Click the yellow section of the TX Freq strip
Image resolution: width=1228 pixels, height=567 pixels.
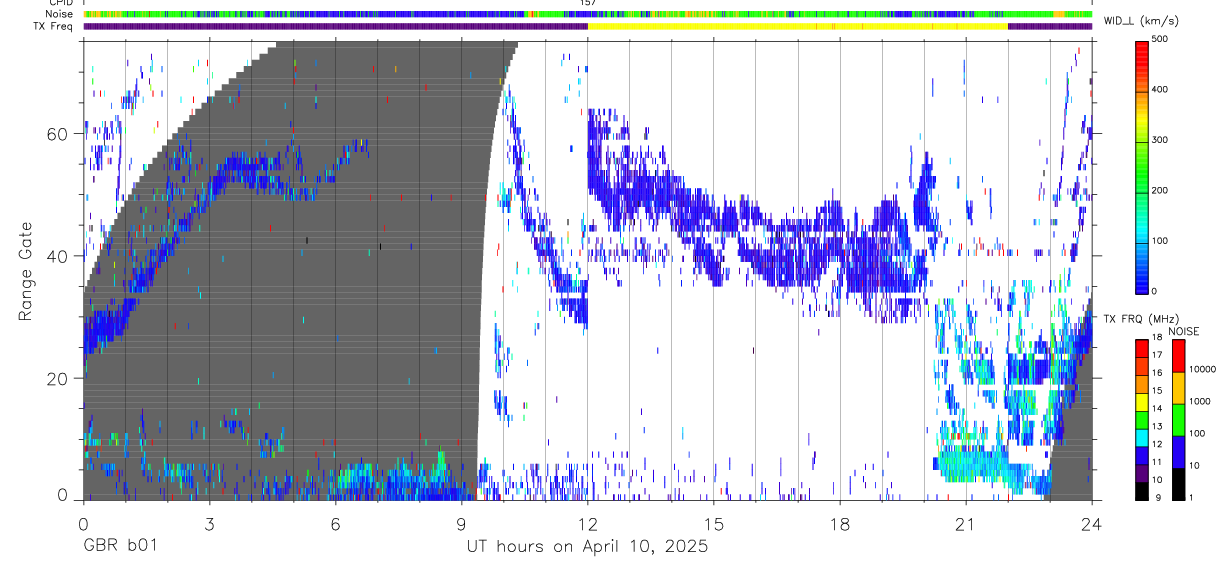click(797, 26)
